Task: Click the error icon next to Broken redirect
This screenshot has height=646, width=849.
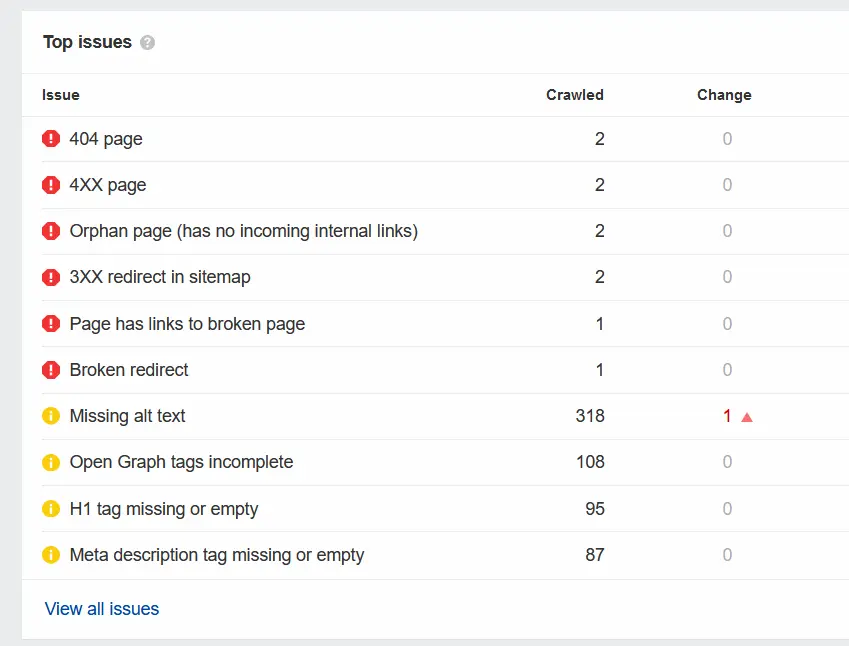Action: pyautogui.click(x=51, y=370)
